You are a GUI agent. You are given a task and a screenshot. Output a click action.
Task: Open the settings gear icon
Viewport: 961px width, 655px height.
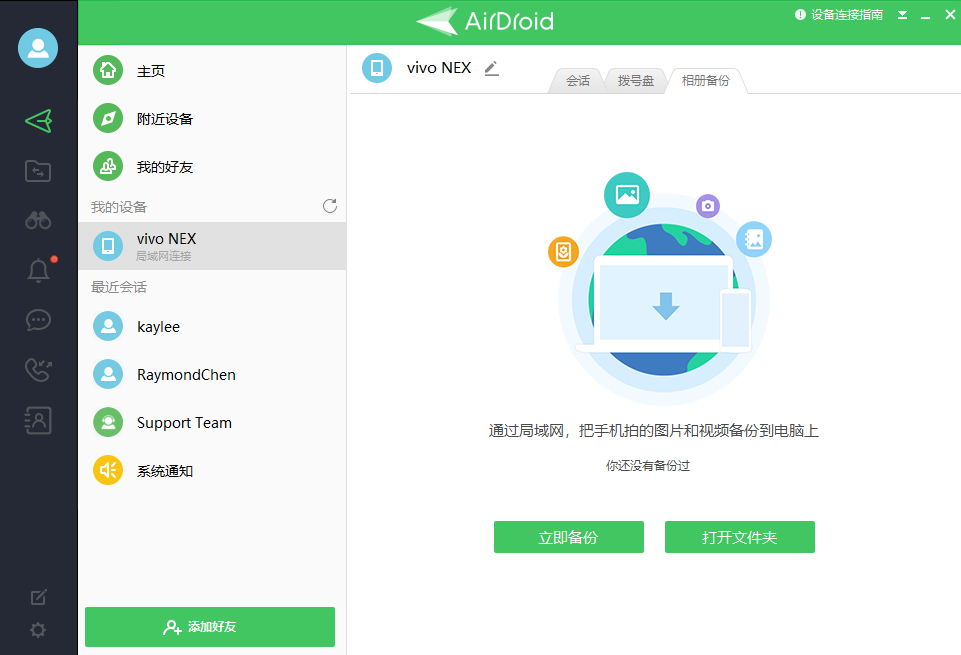(38, 630)
